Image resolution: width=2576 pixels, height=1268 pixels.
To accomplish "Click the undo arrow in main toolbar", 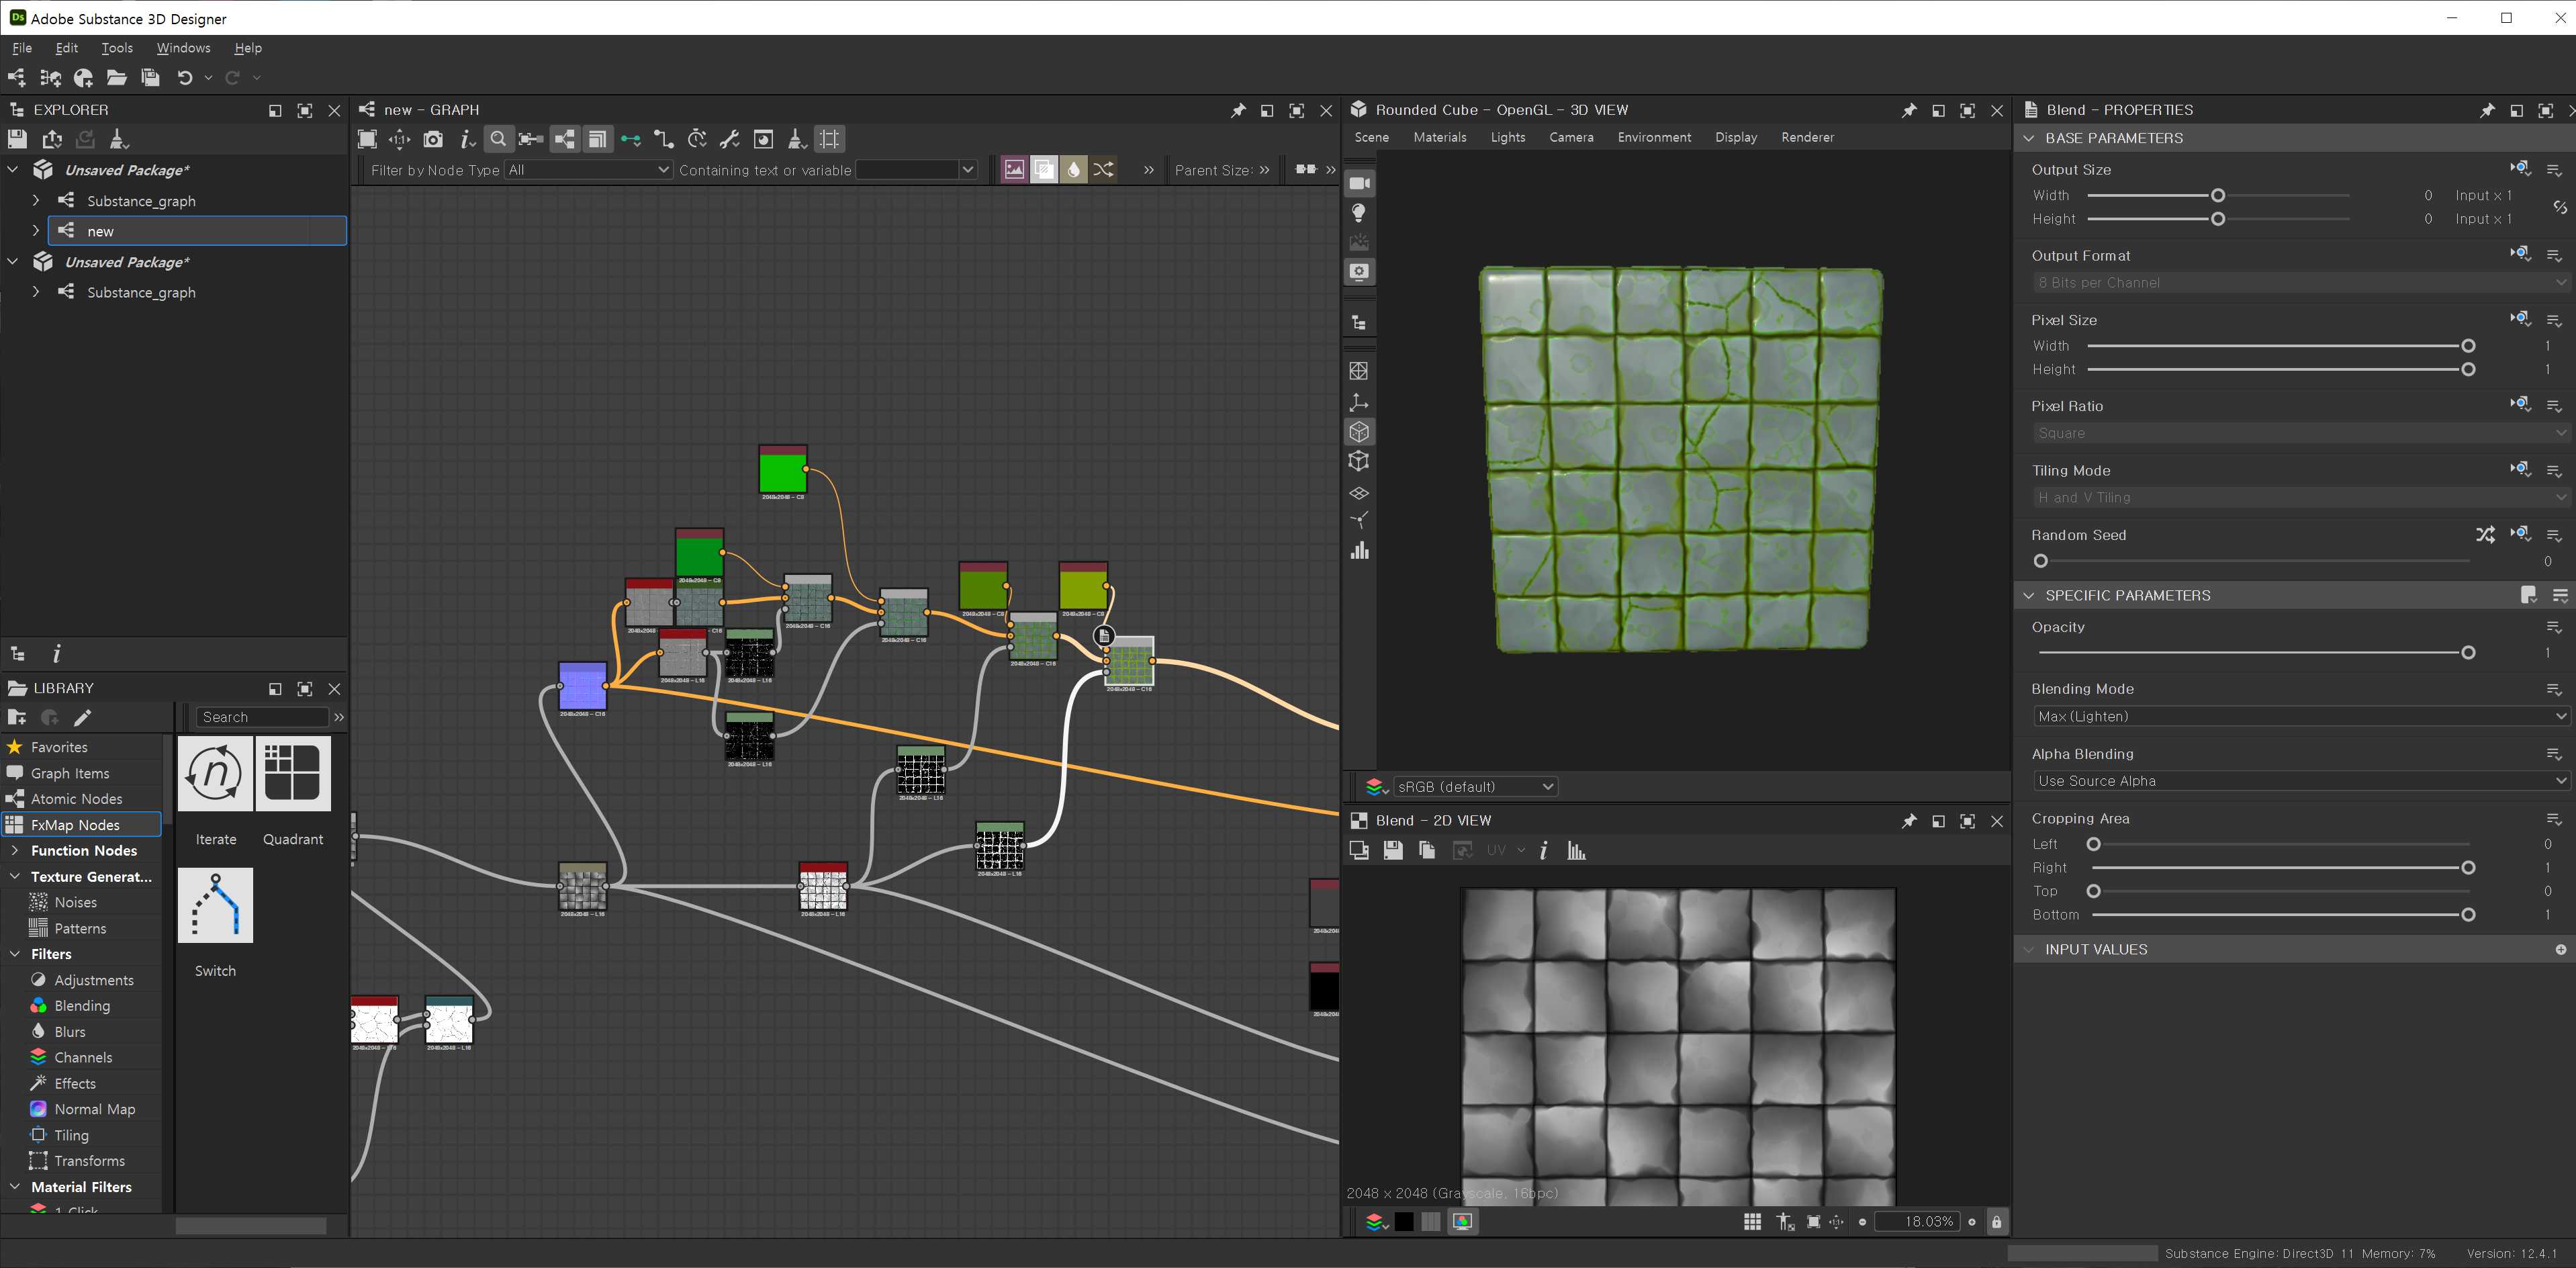I will coord(185,77).
